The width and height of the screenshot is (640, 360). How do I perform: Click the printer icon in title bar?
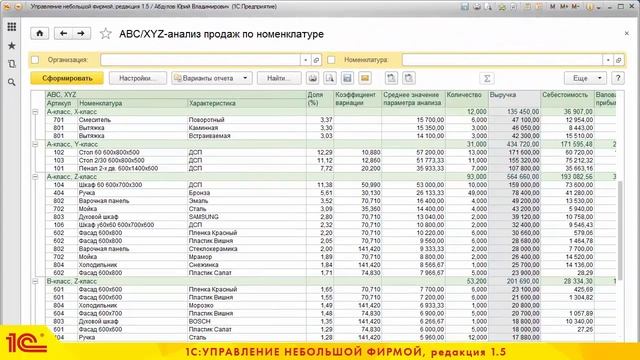pos(476,7)
